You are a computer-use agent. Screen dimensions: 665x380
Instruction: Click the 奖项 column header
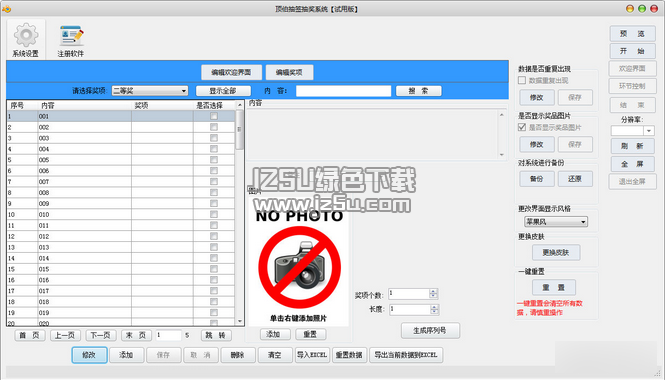click(x=162, y=105)
